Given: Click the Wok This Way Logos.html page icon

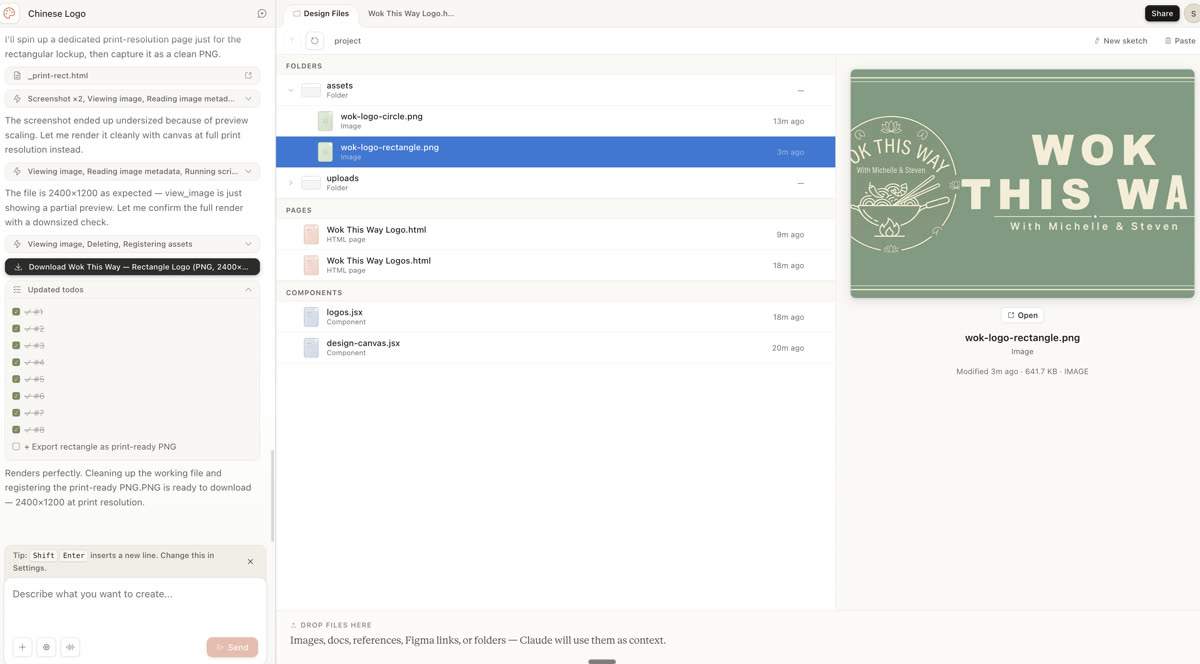Looking at the screenshot, I should 311,265.
